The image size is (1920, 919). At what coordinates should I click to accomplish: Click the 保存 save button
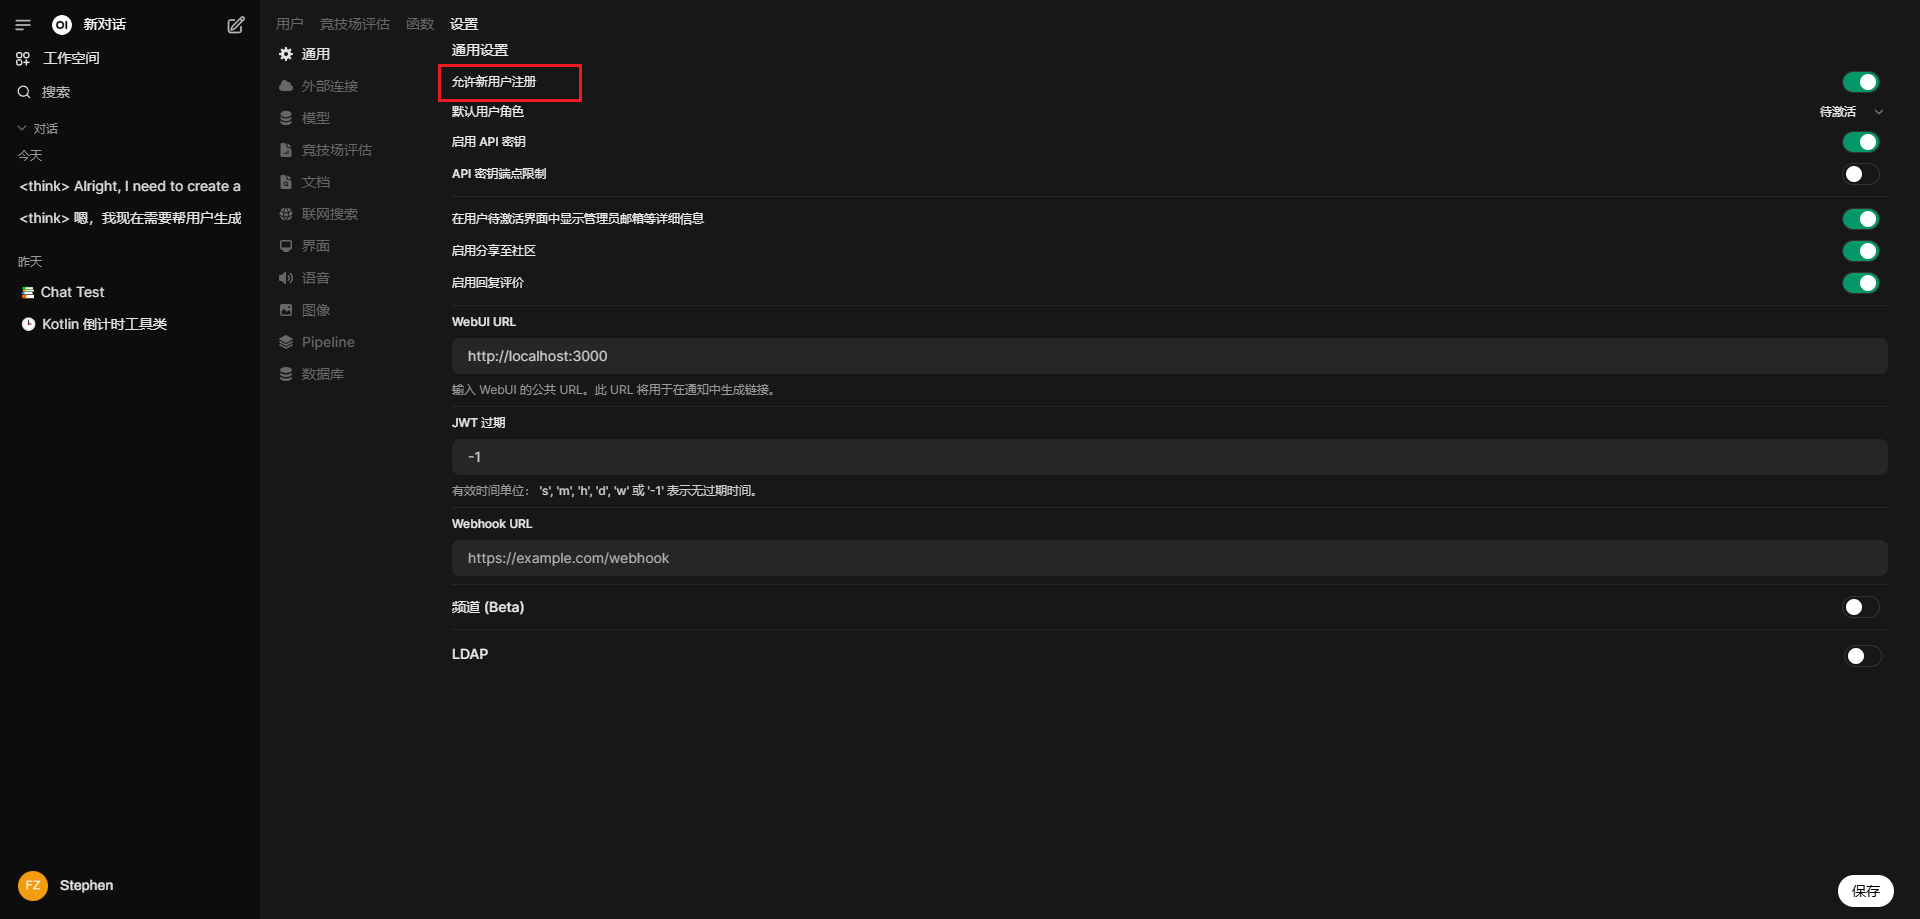coord(1865,890)
